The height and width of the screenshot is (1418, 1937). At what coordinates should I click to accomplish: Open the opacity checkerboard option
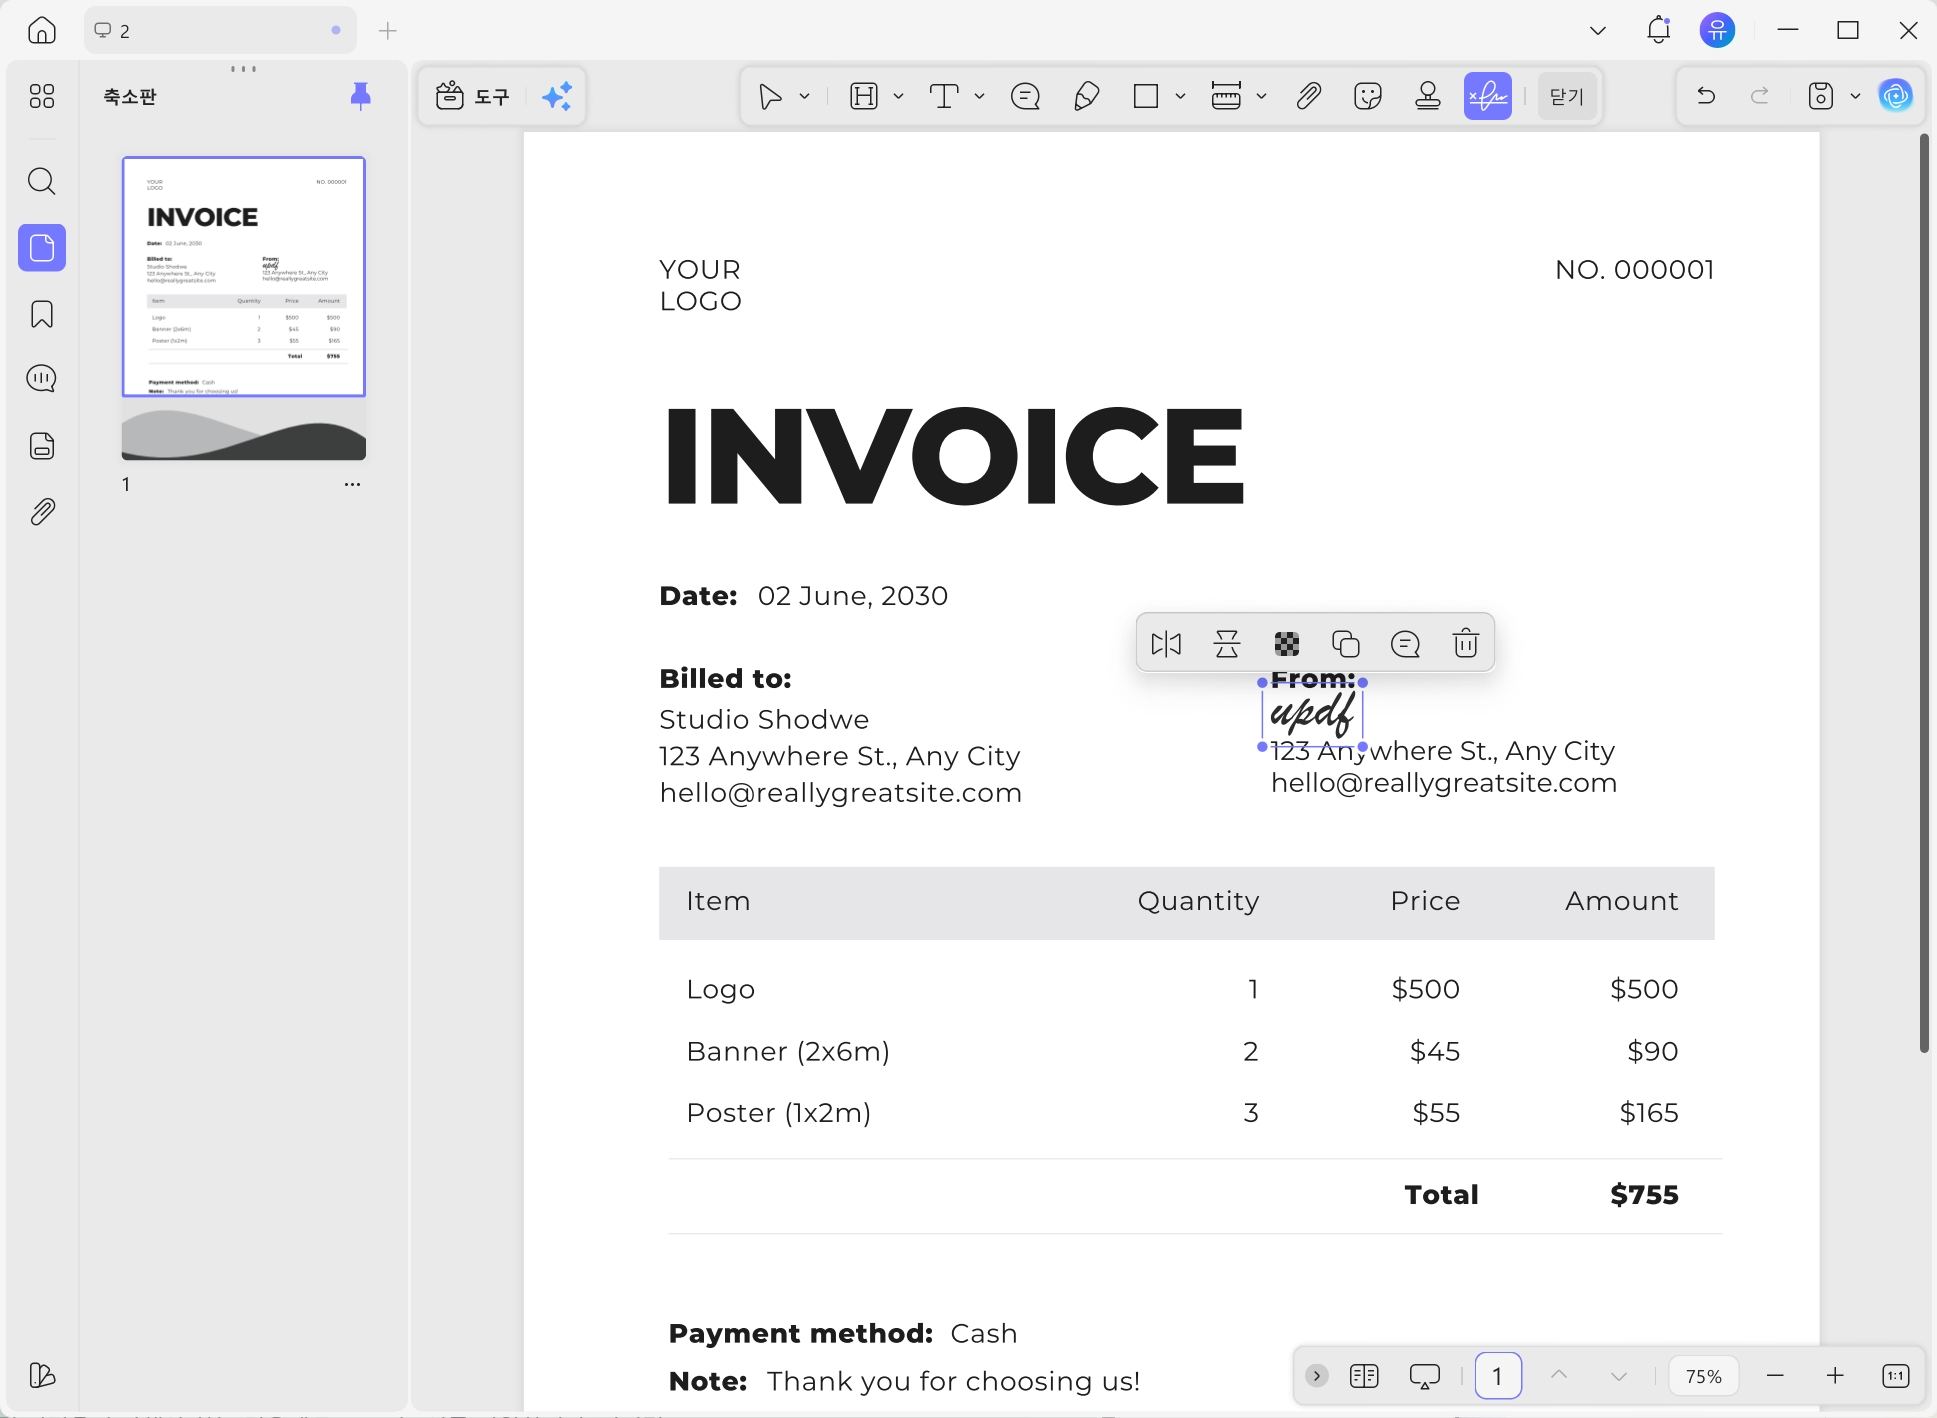[x=1286, y=643]
